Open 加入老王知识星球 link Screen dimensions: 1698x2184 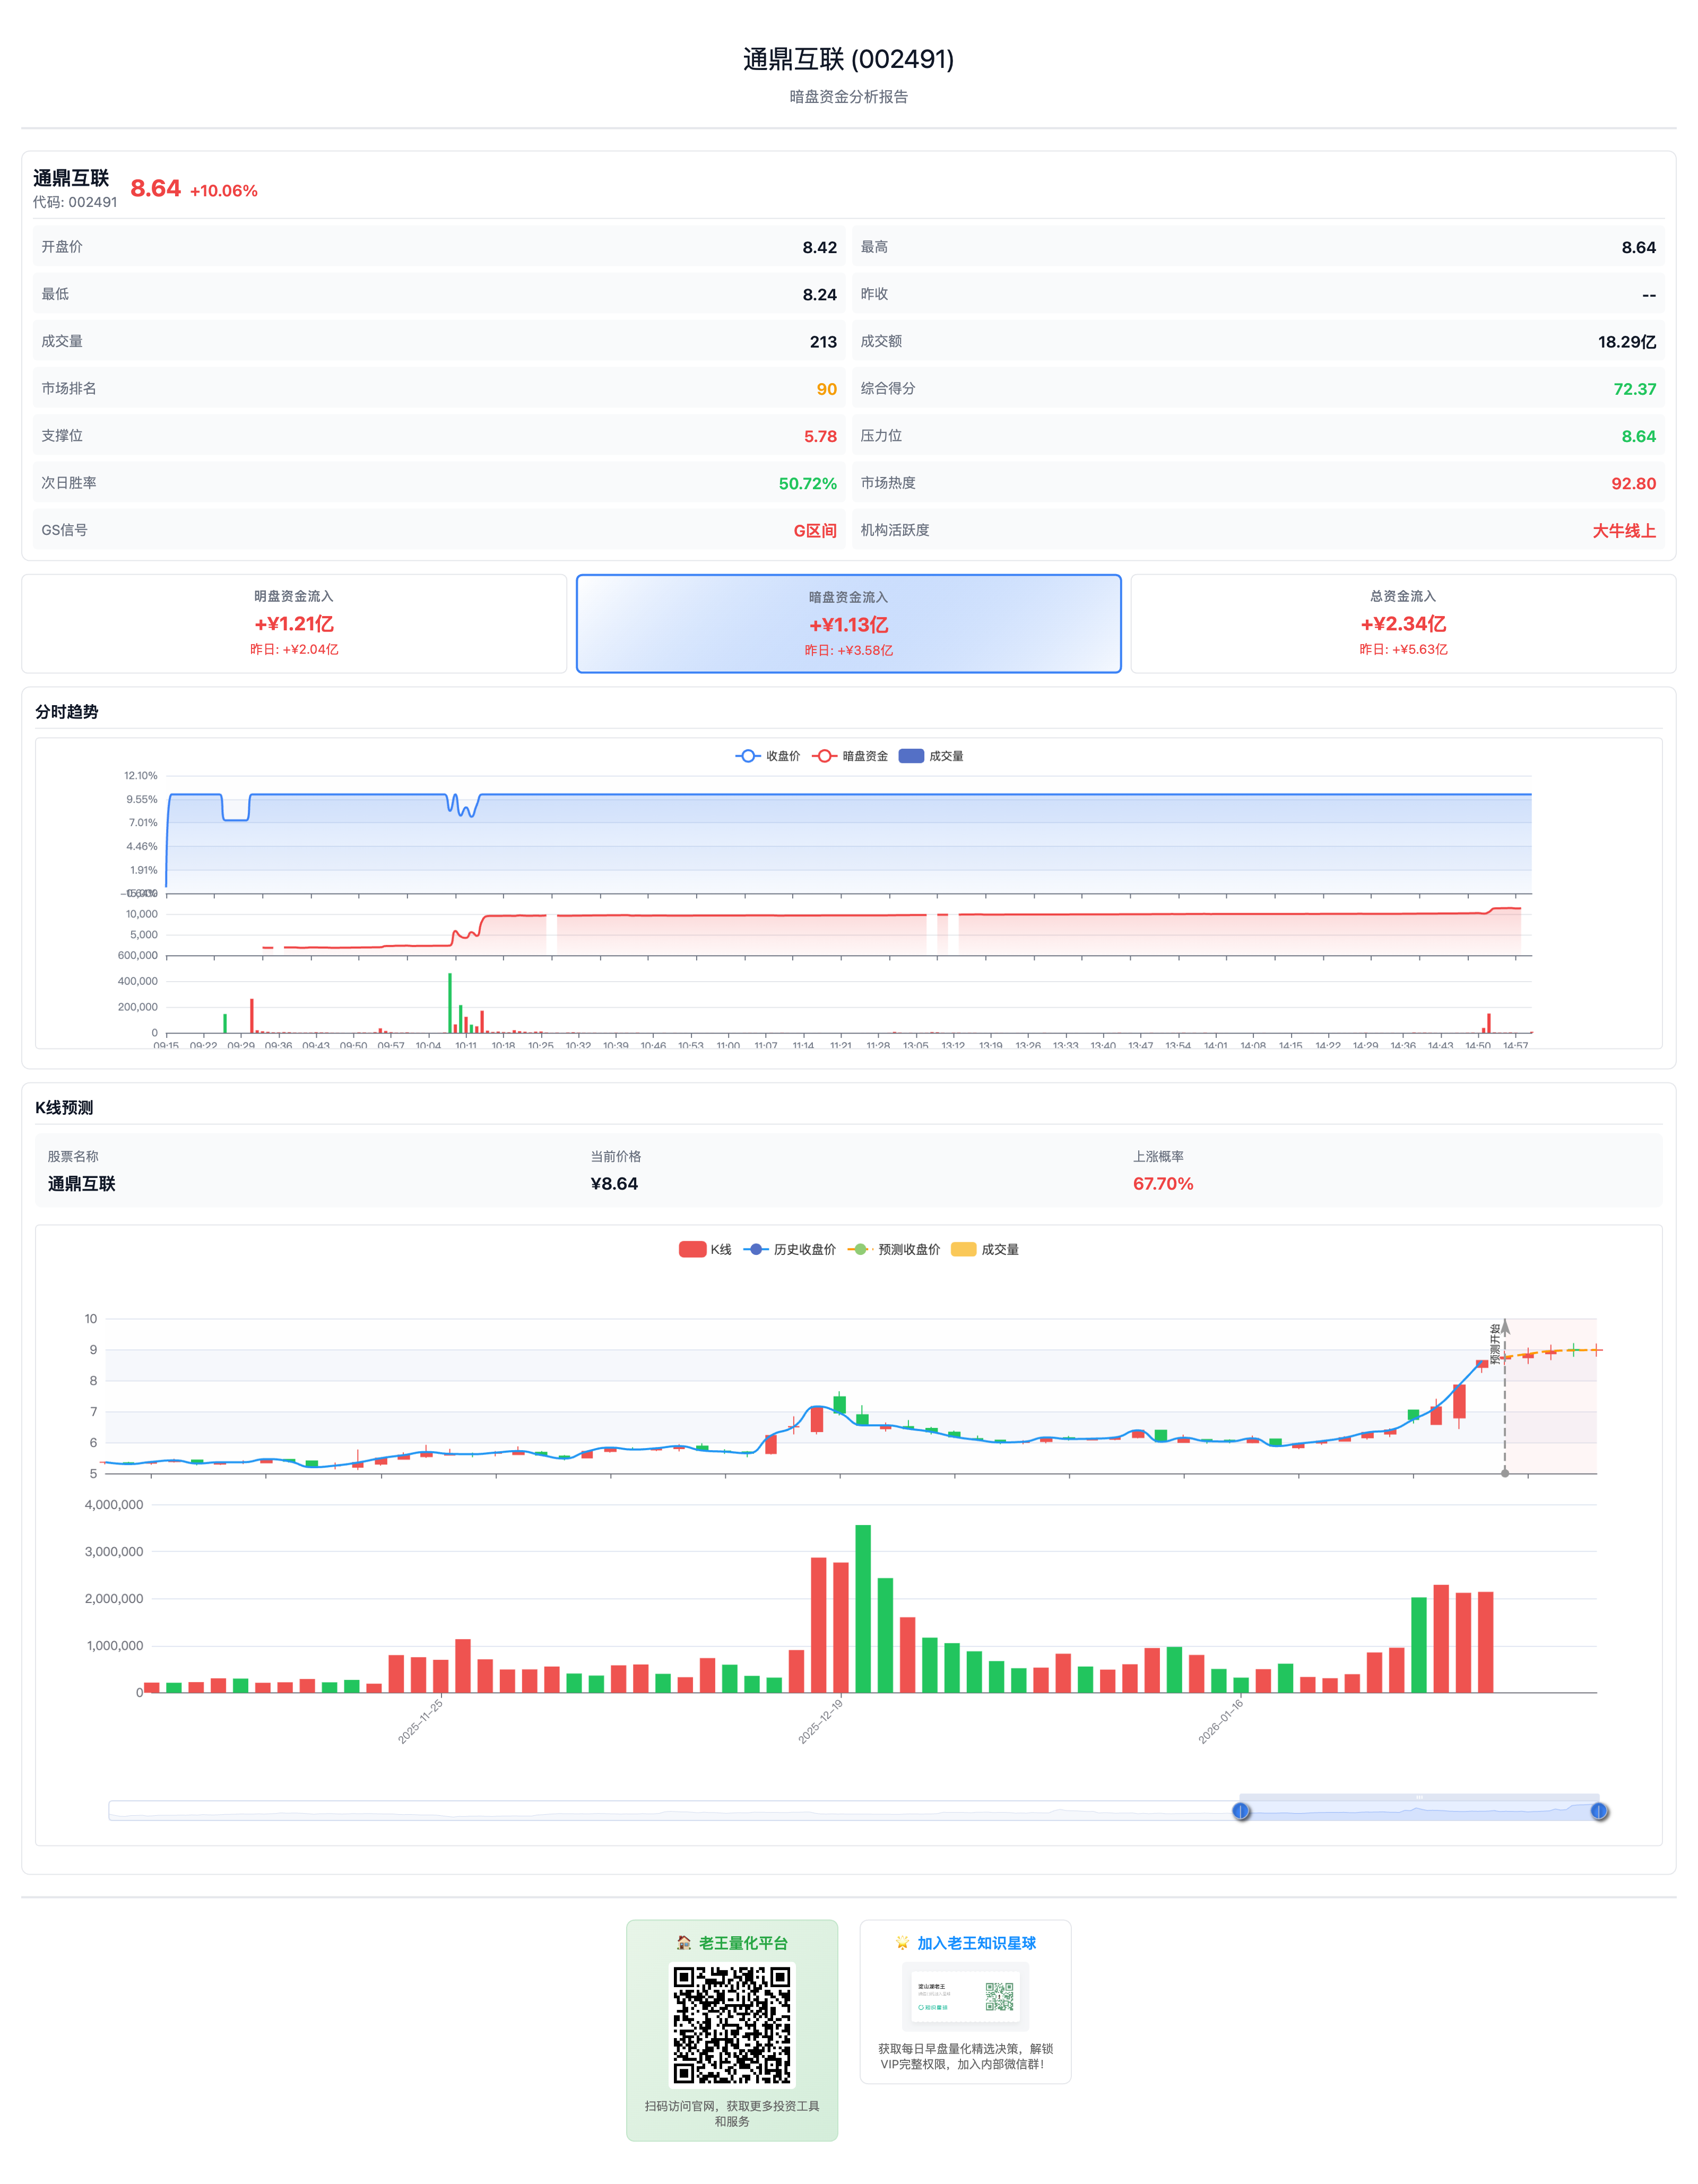click(976, 1943)
